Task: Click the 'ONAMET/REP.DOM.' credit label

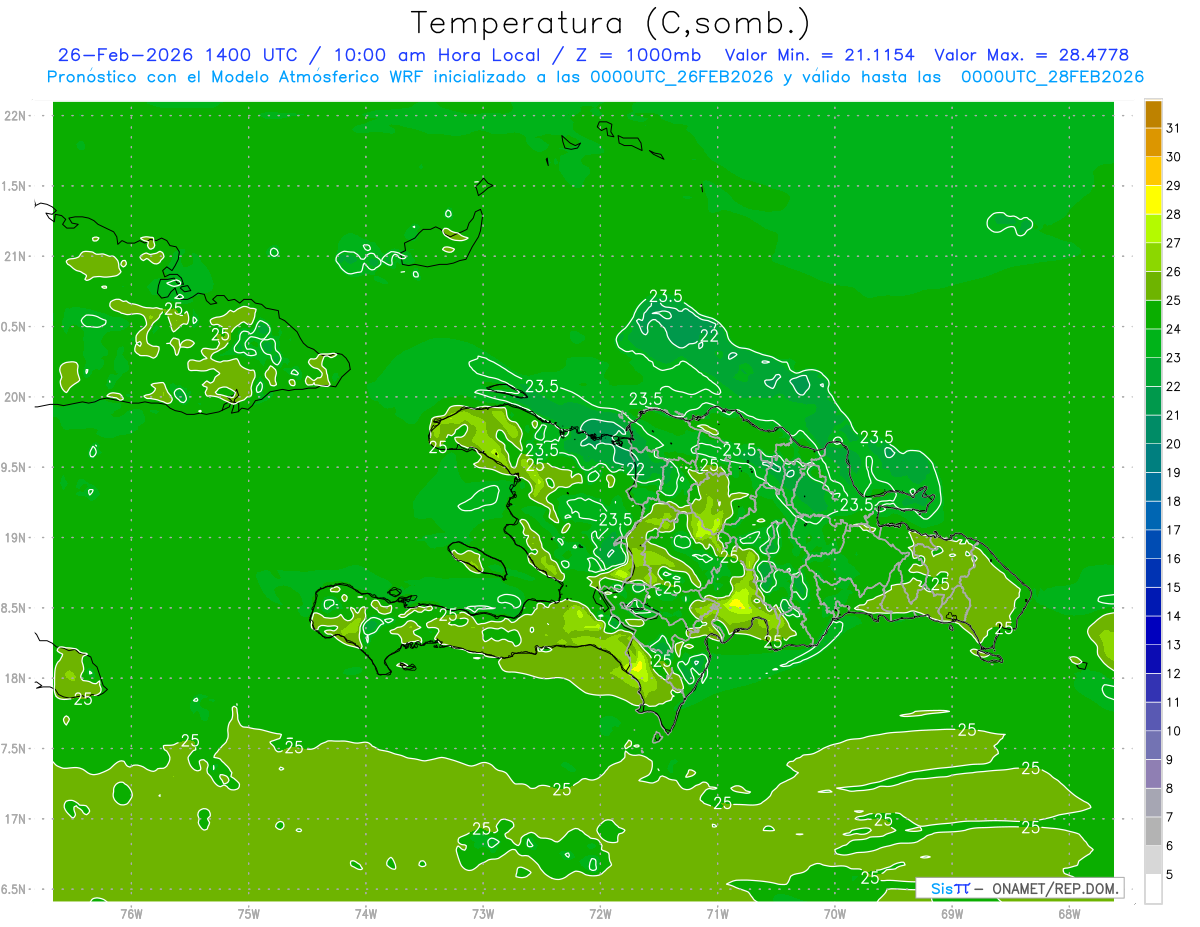Action: click(x=1055, y=888)
